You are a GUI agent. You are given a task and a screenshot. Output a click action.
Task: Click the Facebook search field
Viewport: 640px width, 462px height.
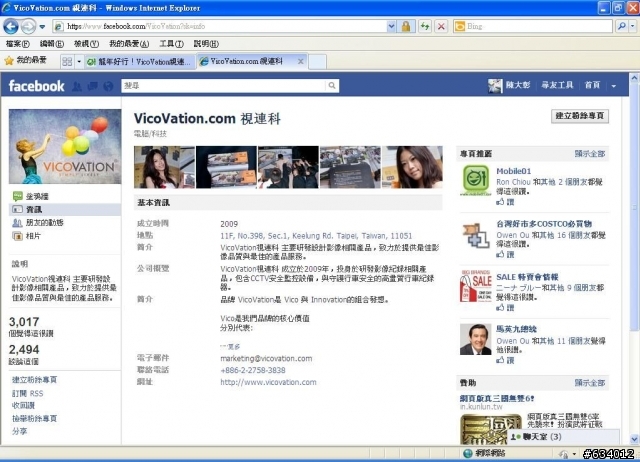click(x=223, y=85)
